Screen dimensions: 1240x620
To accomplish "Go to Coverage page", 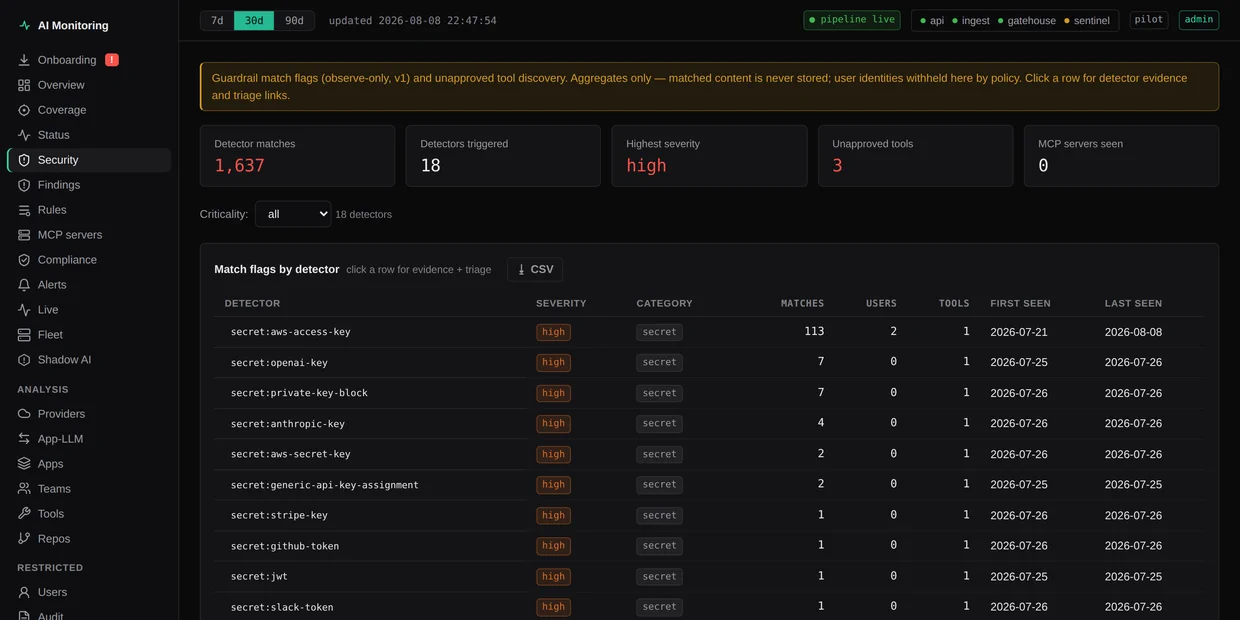I will 89,110.
